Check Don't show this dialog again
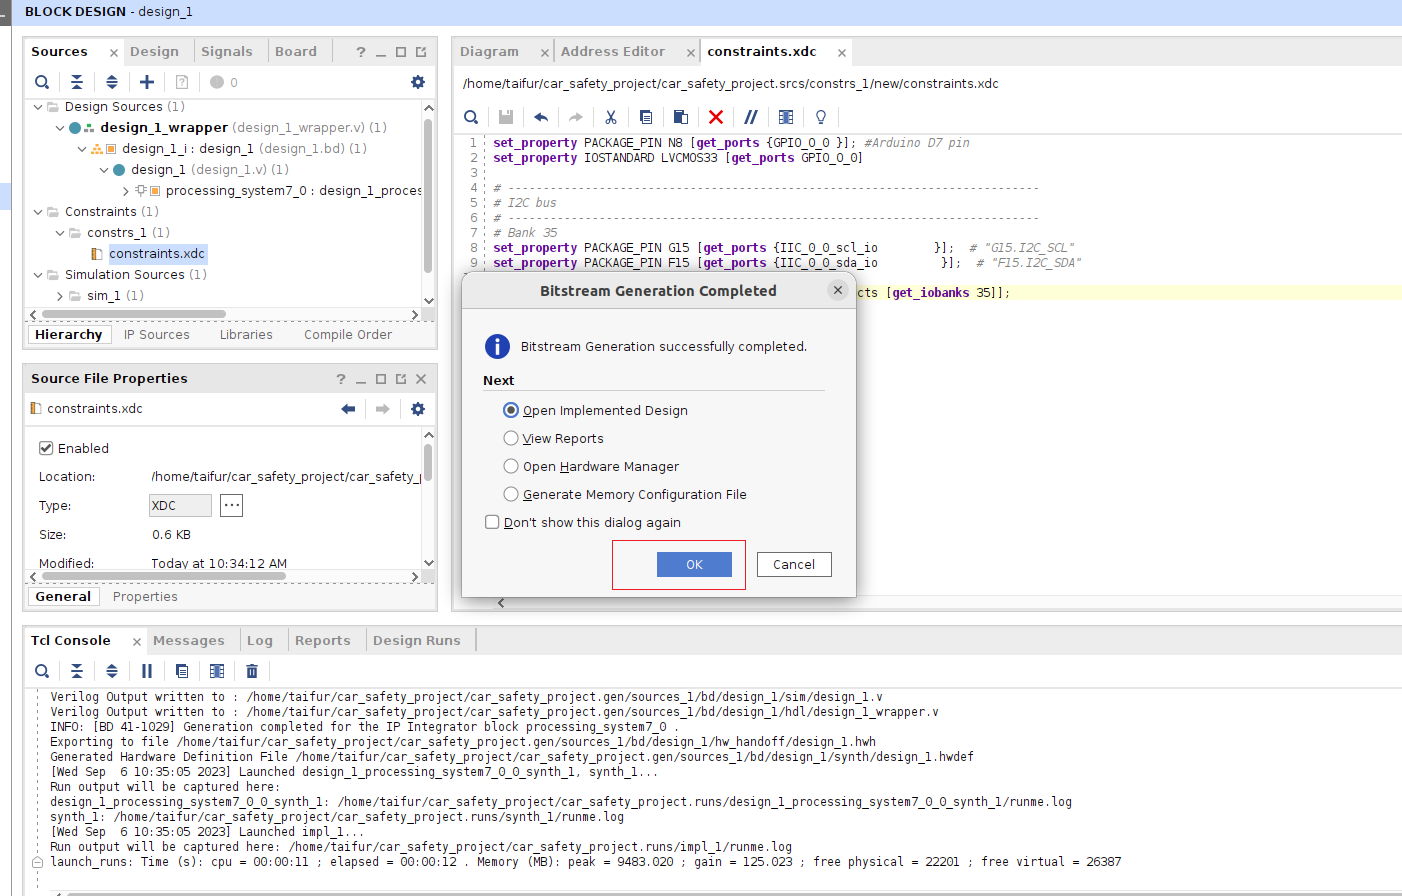The image size is (1402, 896). [x=583, y=522]
